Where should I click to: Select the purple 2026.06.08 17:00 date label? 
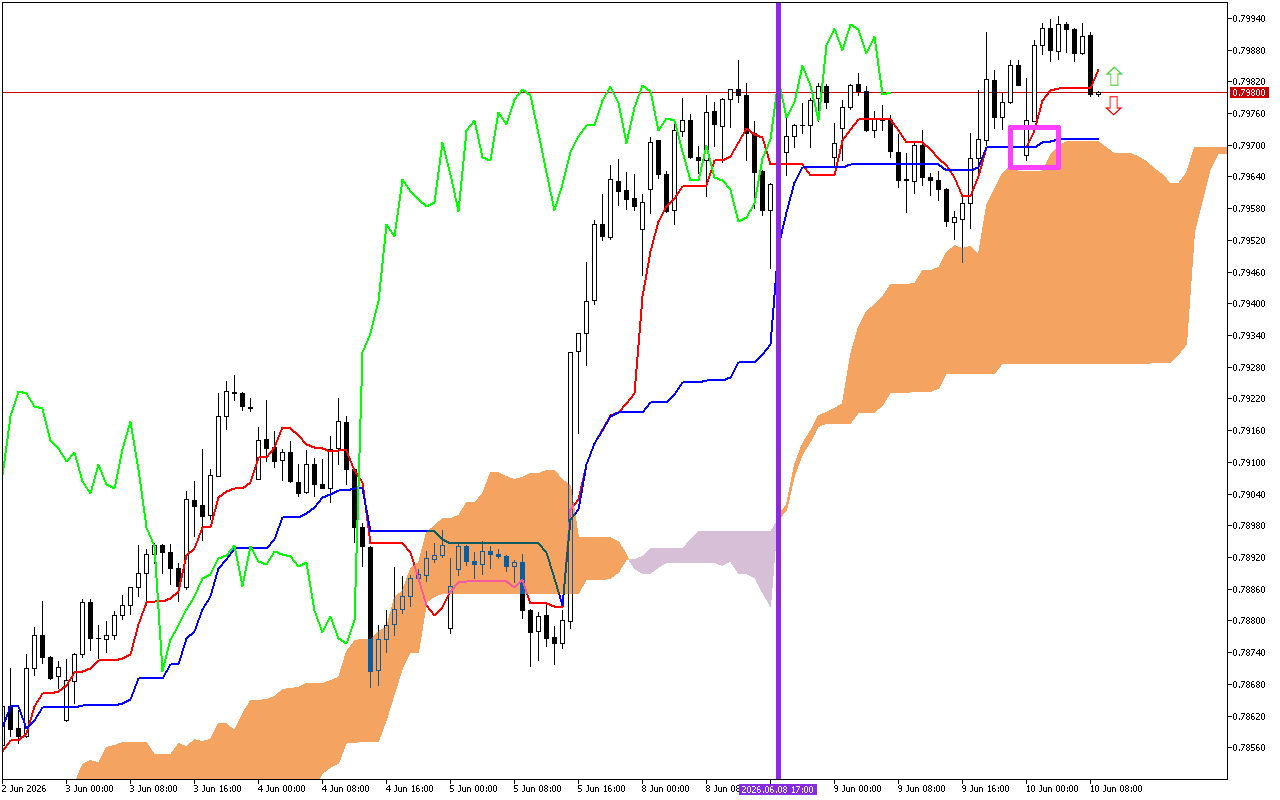(778, 789)
